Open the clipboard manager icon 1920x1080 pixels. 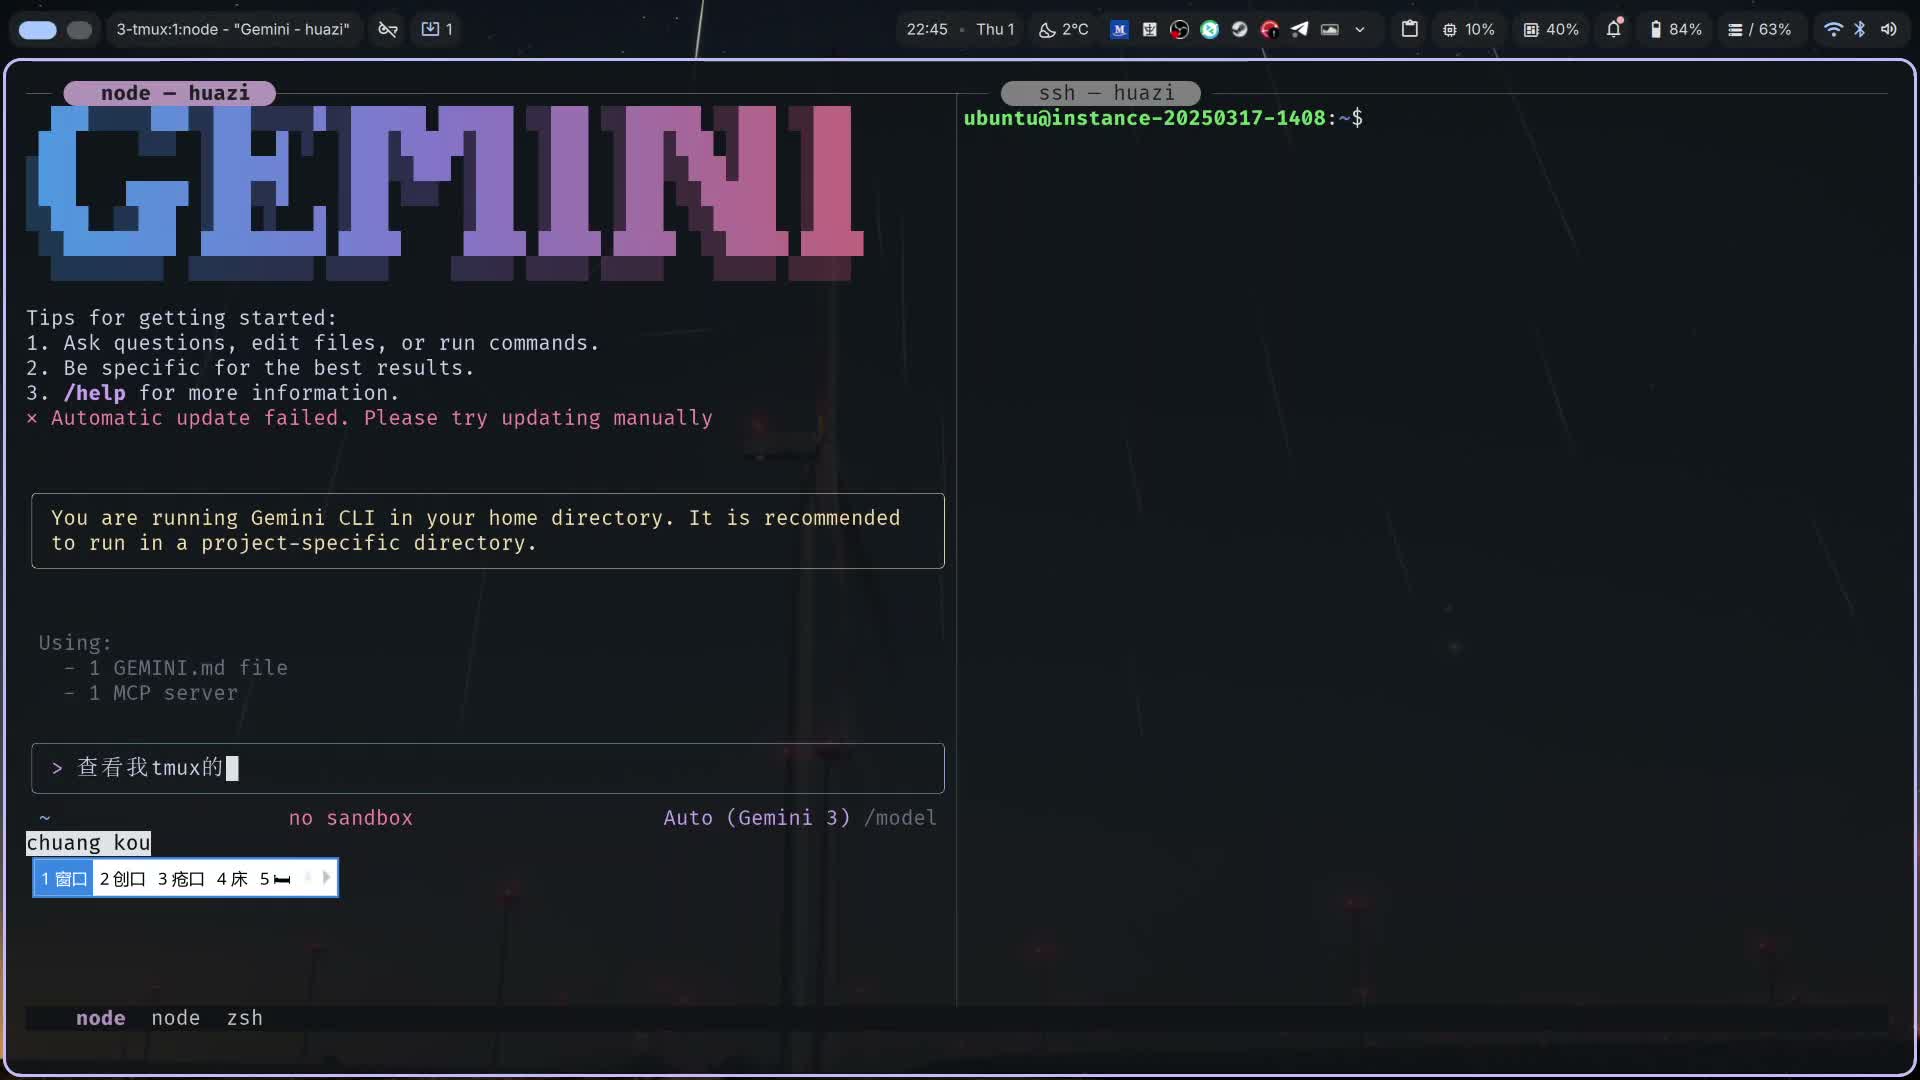[x=1410, y=29]
